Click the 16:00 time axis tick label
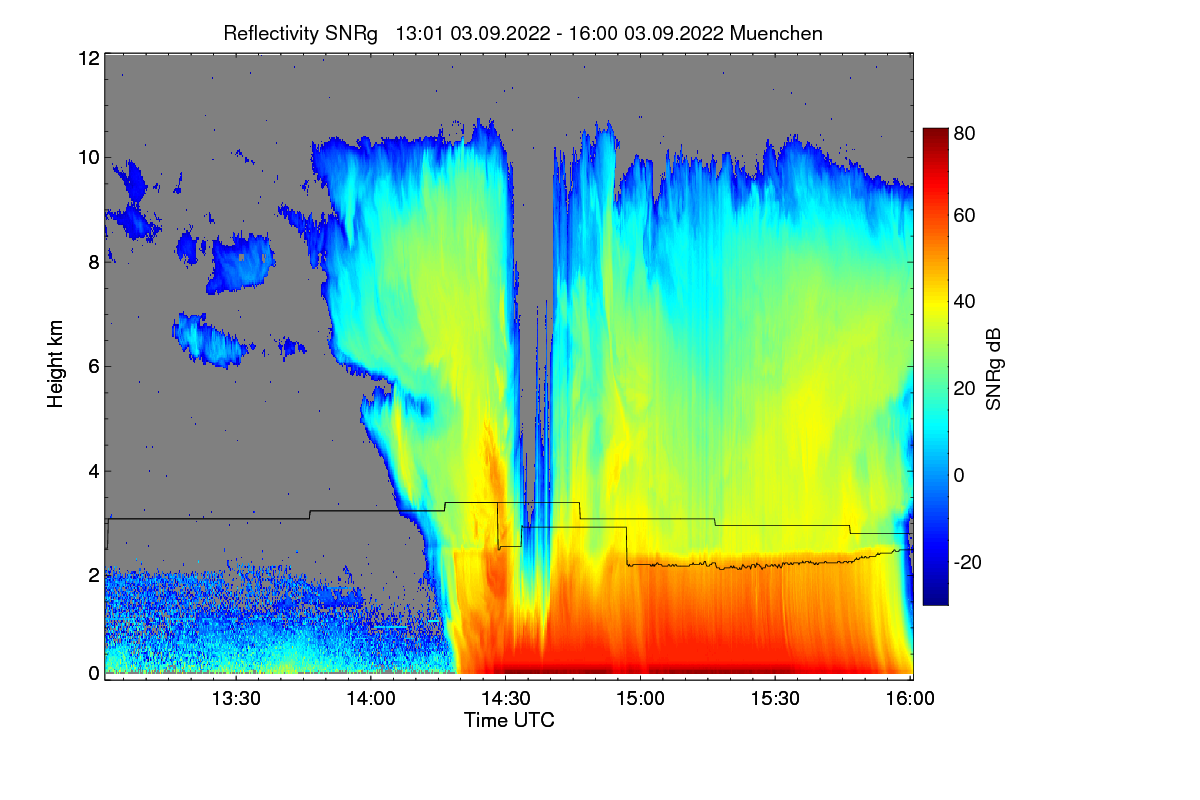The height and width of the screenshot is (800, 1200). tap(909, 699)
